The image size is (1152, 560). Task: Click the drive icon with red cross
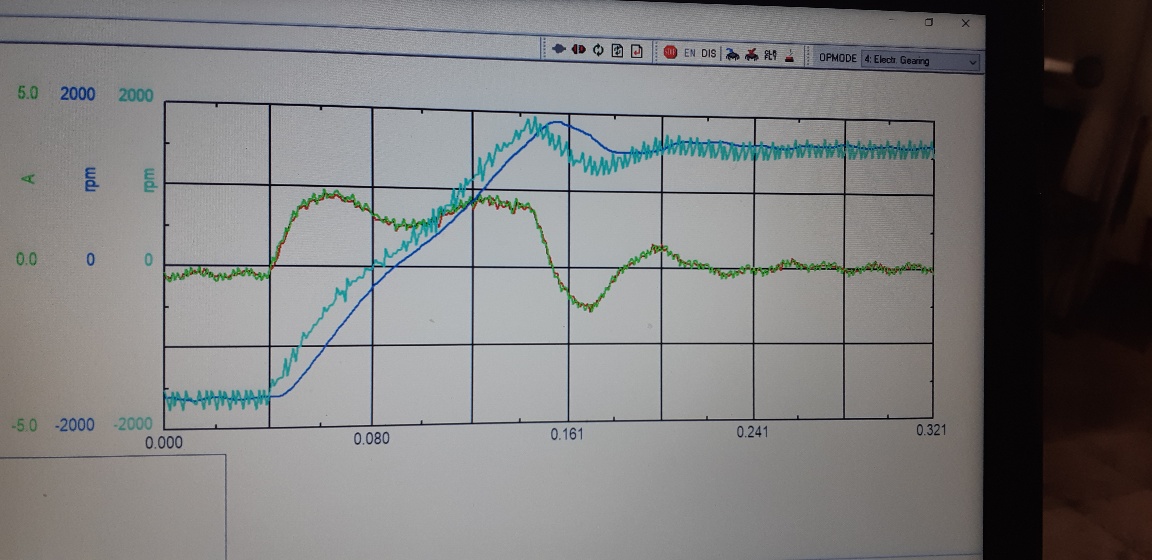click(x=752, y=55)
